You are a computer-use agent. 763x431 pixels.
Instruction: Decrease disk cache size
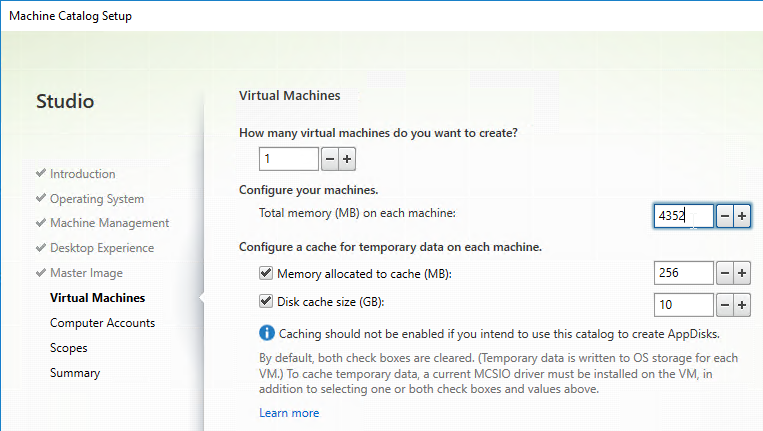[x=725, y=305]
